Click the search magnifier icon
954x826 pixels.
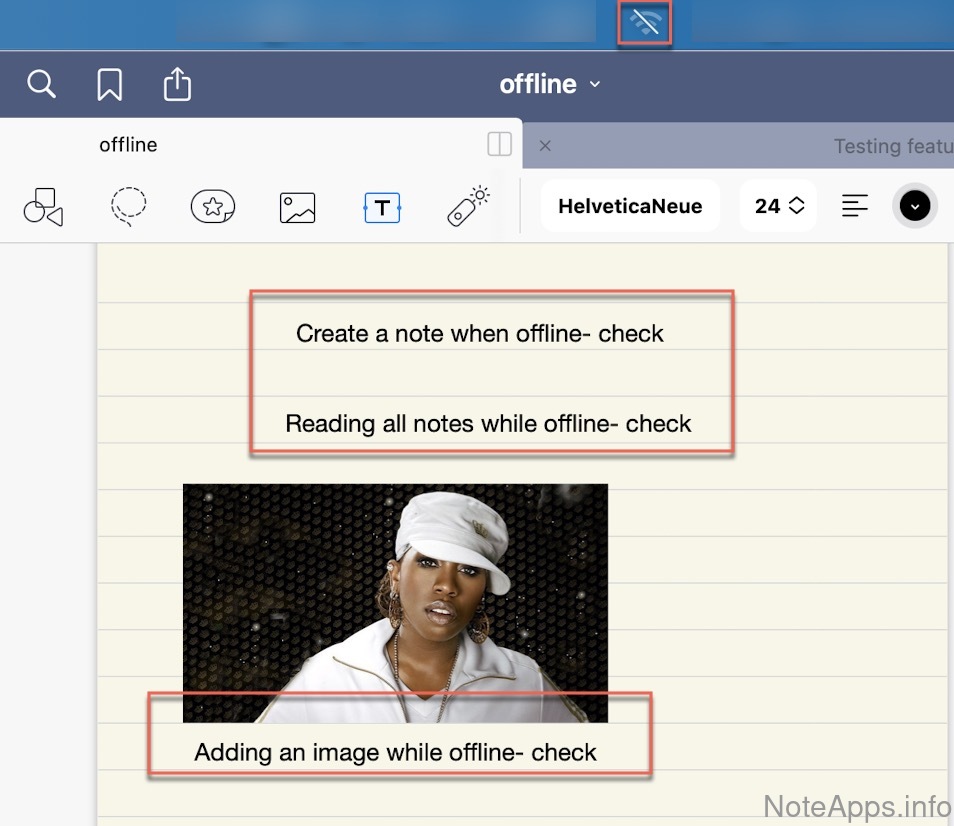(41, 84)
